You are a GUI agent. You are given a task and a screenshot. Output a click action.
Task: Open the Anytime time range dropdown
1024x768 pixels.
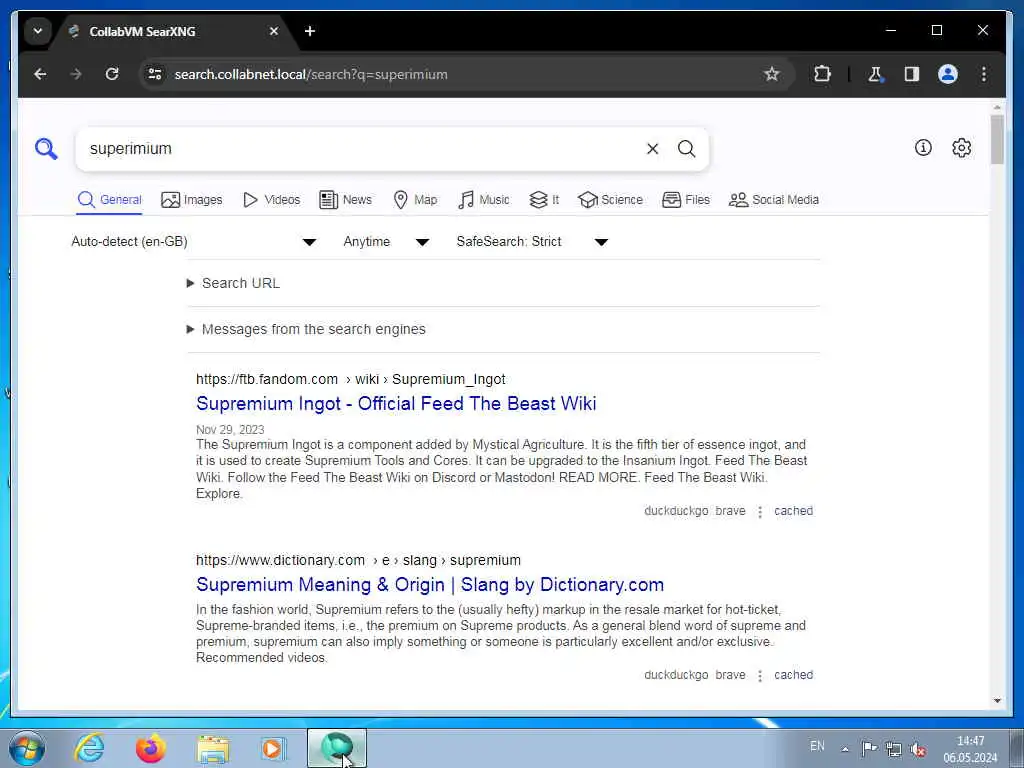(x=386, y=242)
